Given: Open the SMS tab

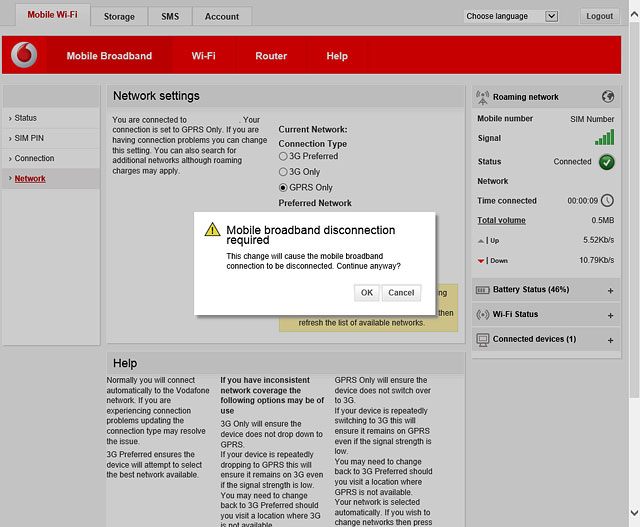Looking at the screenshot, I should [170, 17].
